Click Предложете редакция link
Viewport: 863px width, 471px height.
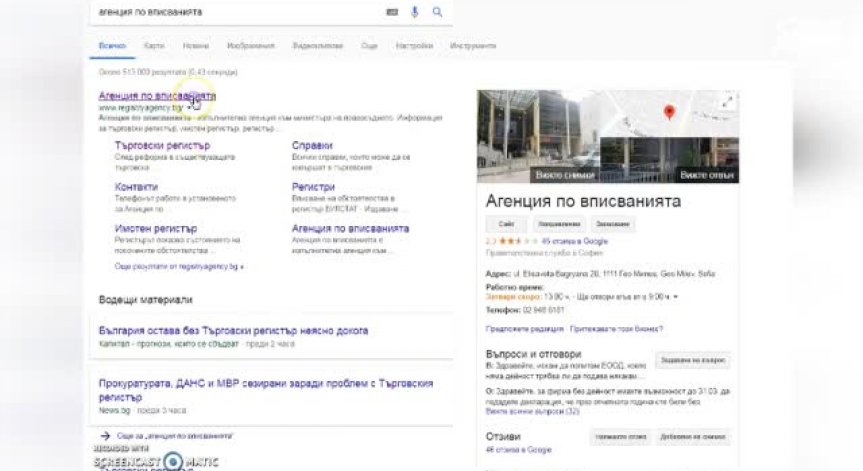tap(525, 328)
